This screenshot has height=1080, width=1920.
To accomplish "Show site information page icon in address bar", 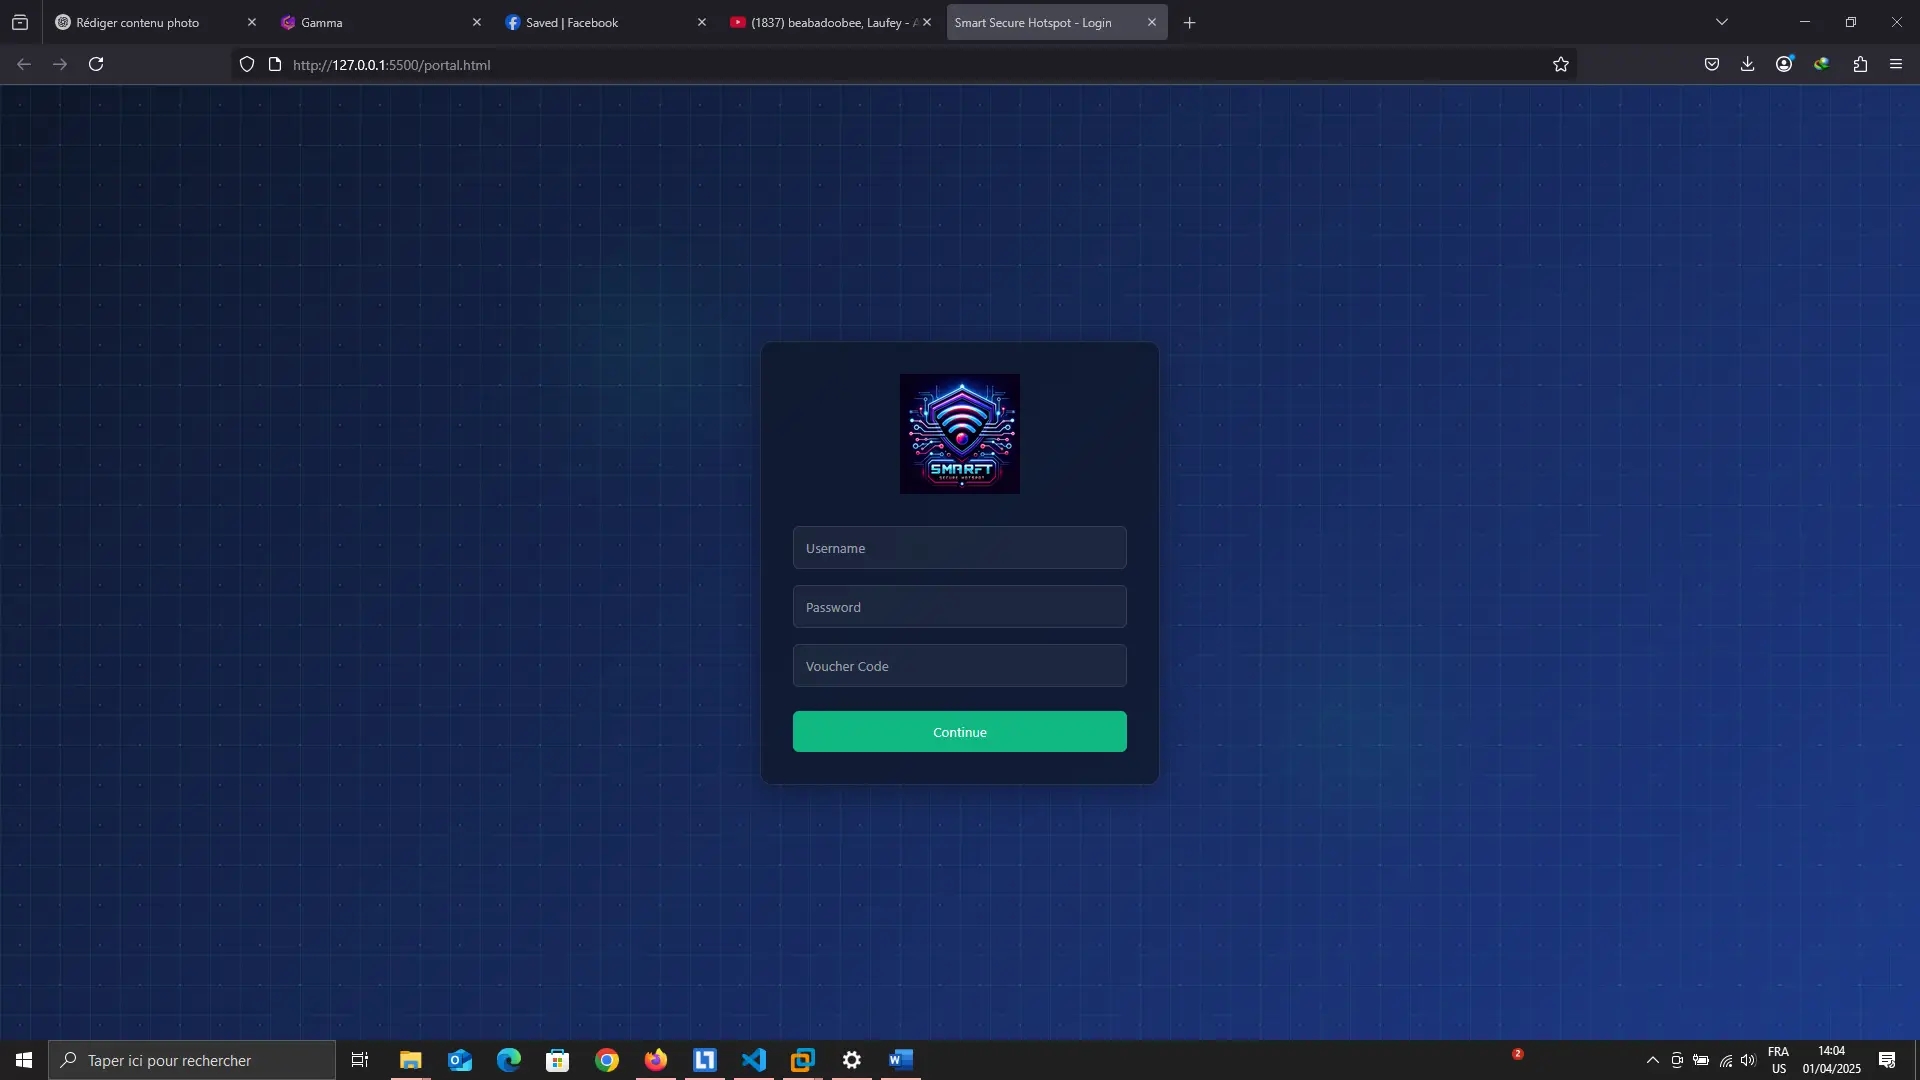I will [275, 65].
